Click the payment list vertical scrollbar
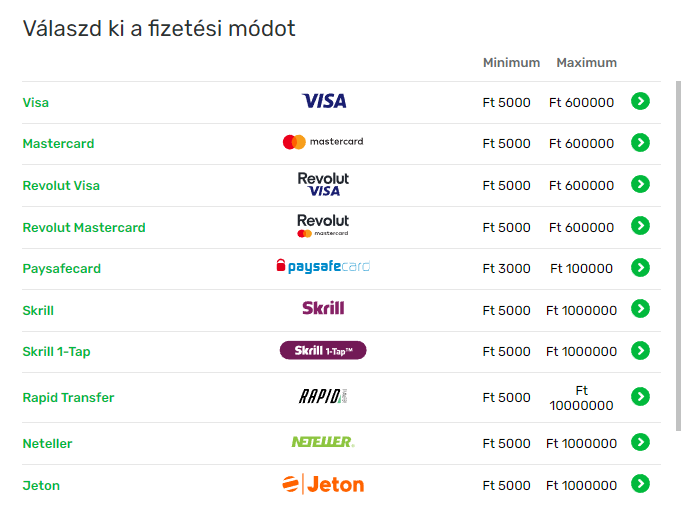The width and height of the screenshot is (689, 518). click(678, 256)
